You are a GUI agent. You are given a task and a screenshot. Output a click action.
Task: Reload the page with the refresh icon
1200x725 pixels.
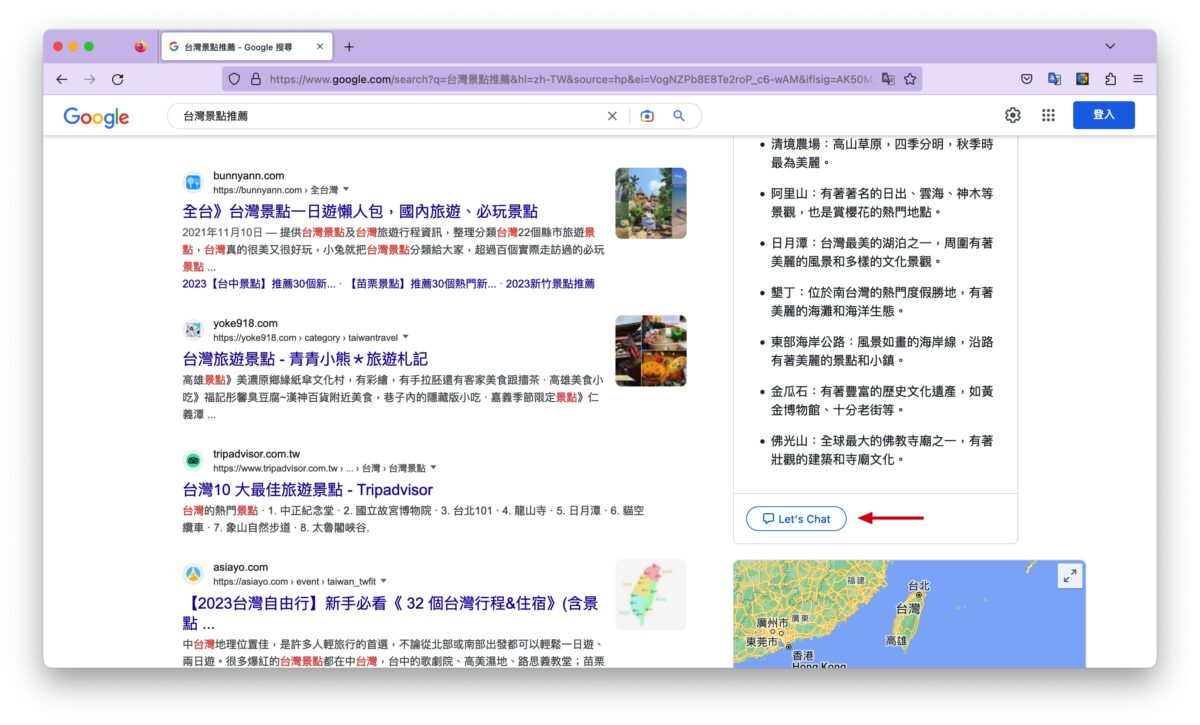(x=118, y=79)
